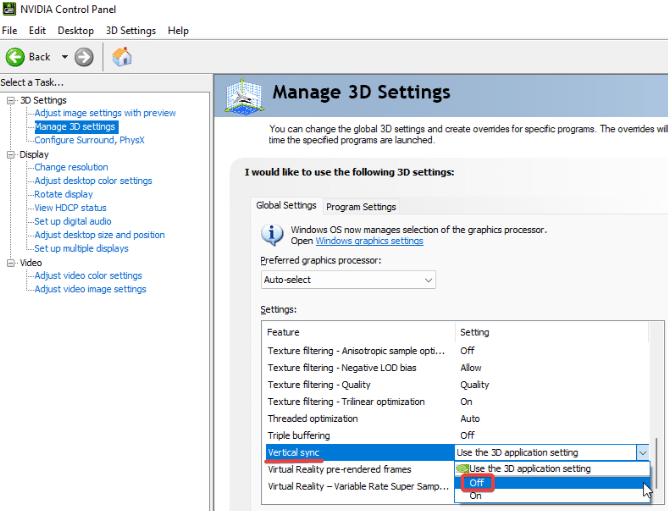Choose On in the Vertical sync list
The image size is (668, 511).
(x=475, y=496)
